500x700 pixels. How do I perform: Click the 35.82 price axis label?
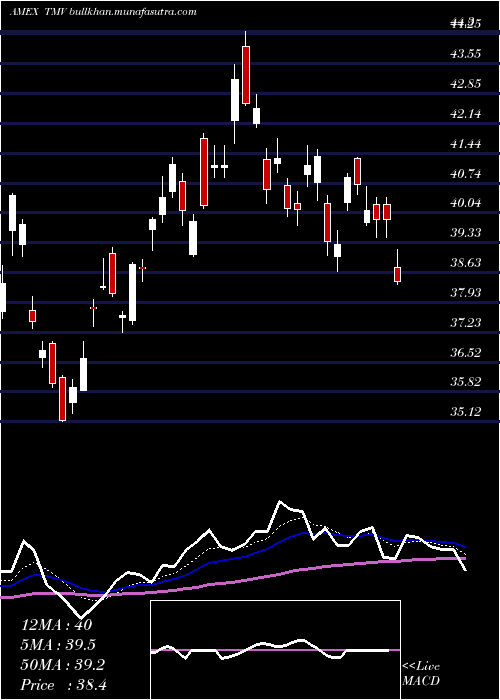point(466,382)
